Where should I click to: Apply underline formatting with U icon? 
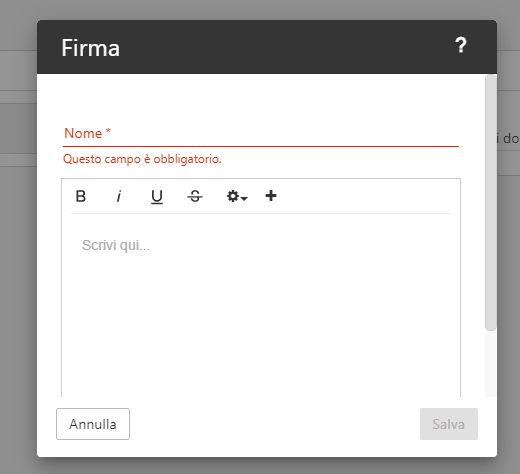click(157, 196)
